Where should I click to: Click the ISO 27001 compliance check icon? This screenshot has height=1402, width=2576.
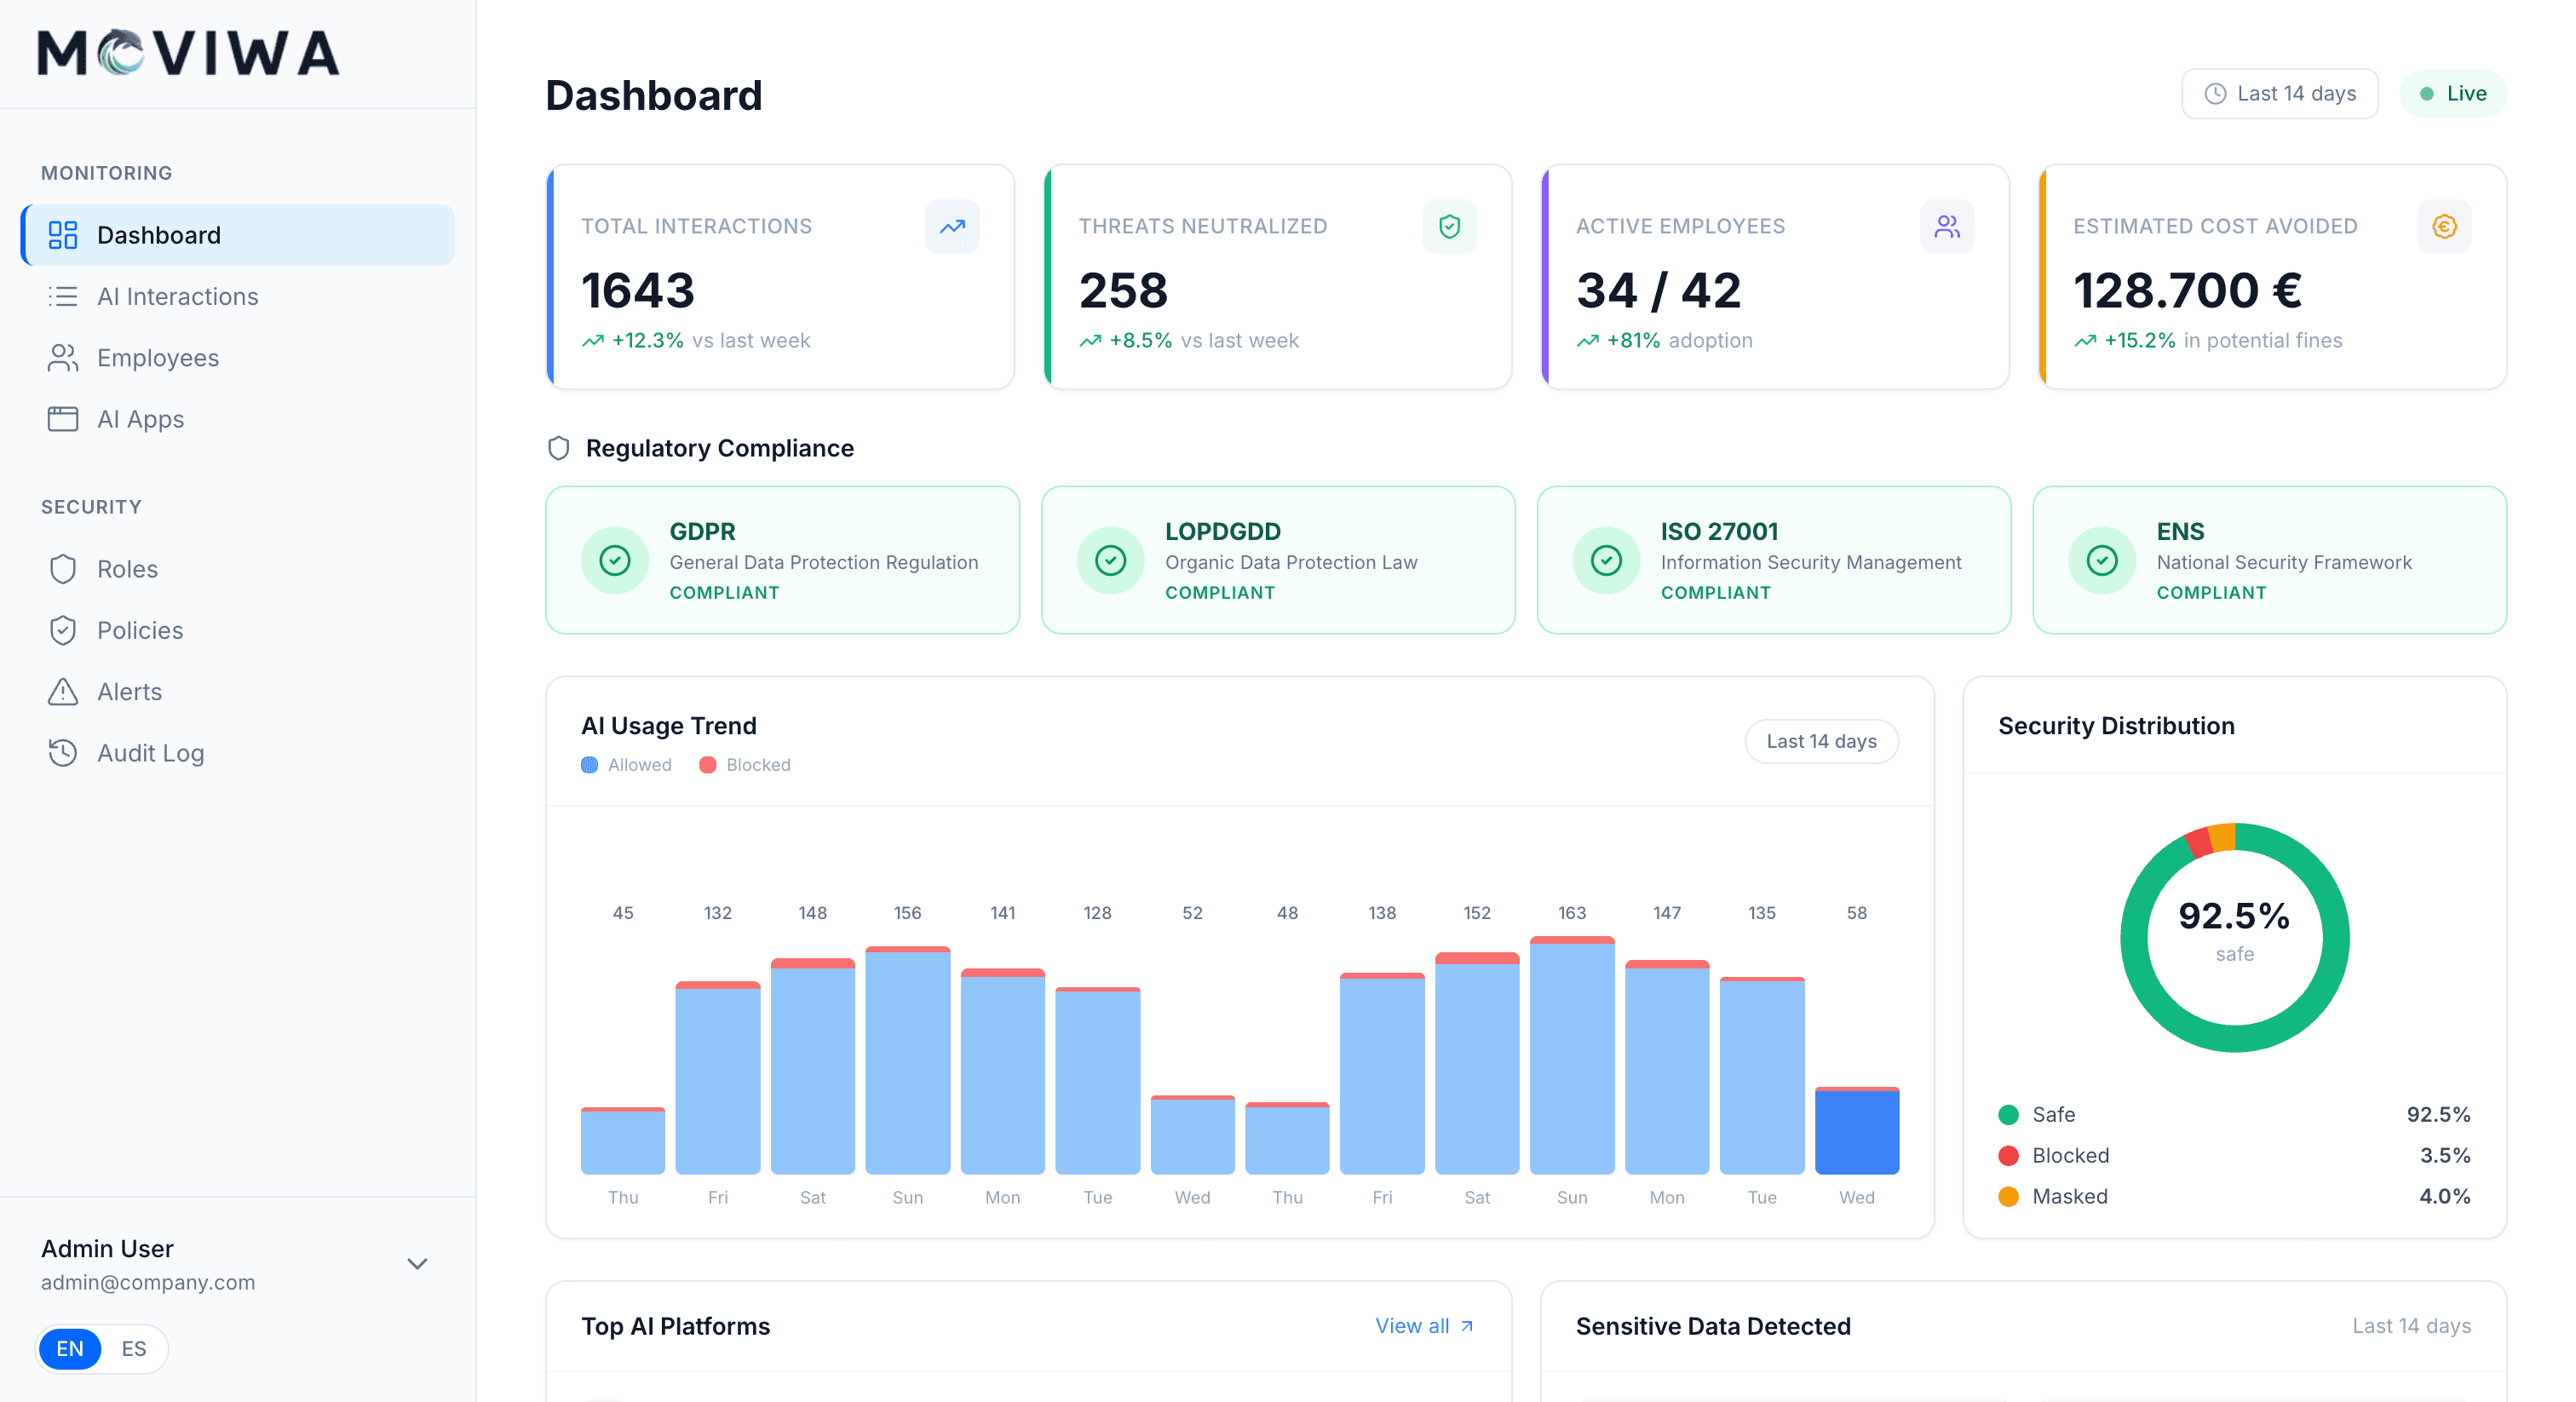point(1606,560)
